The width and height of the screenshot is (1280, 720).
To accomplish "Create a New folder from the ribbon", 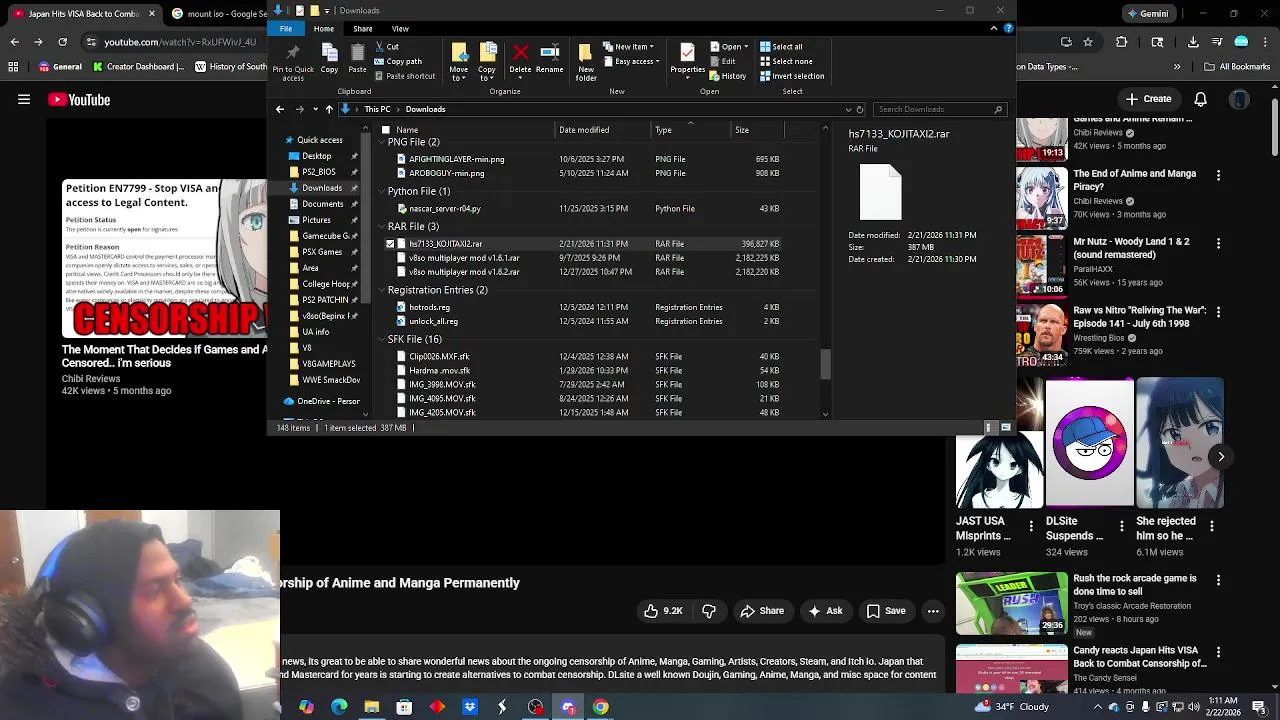I will (586, 62).
